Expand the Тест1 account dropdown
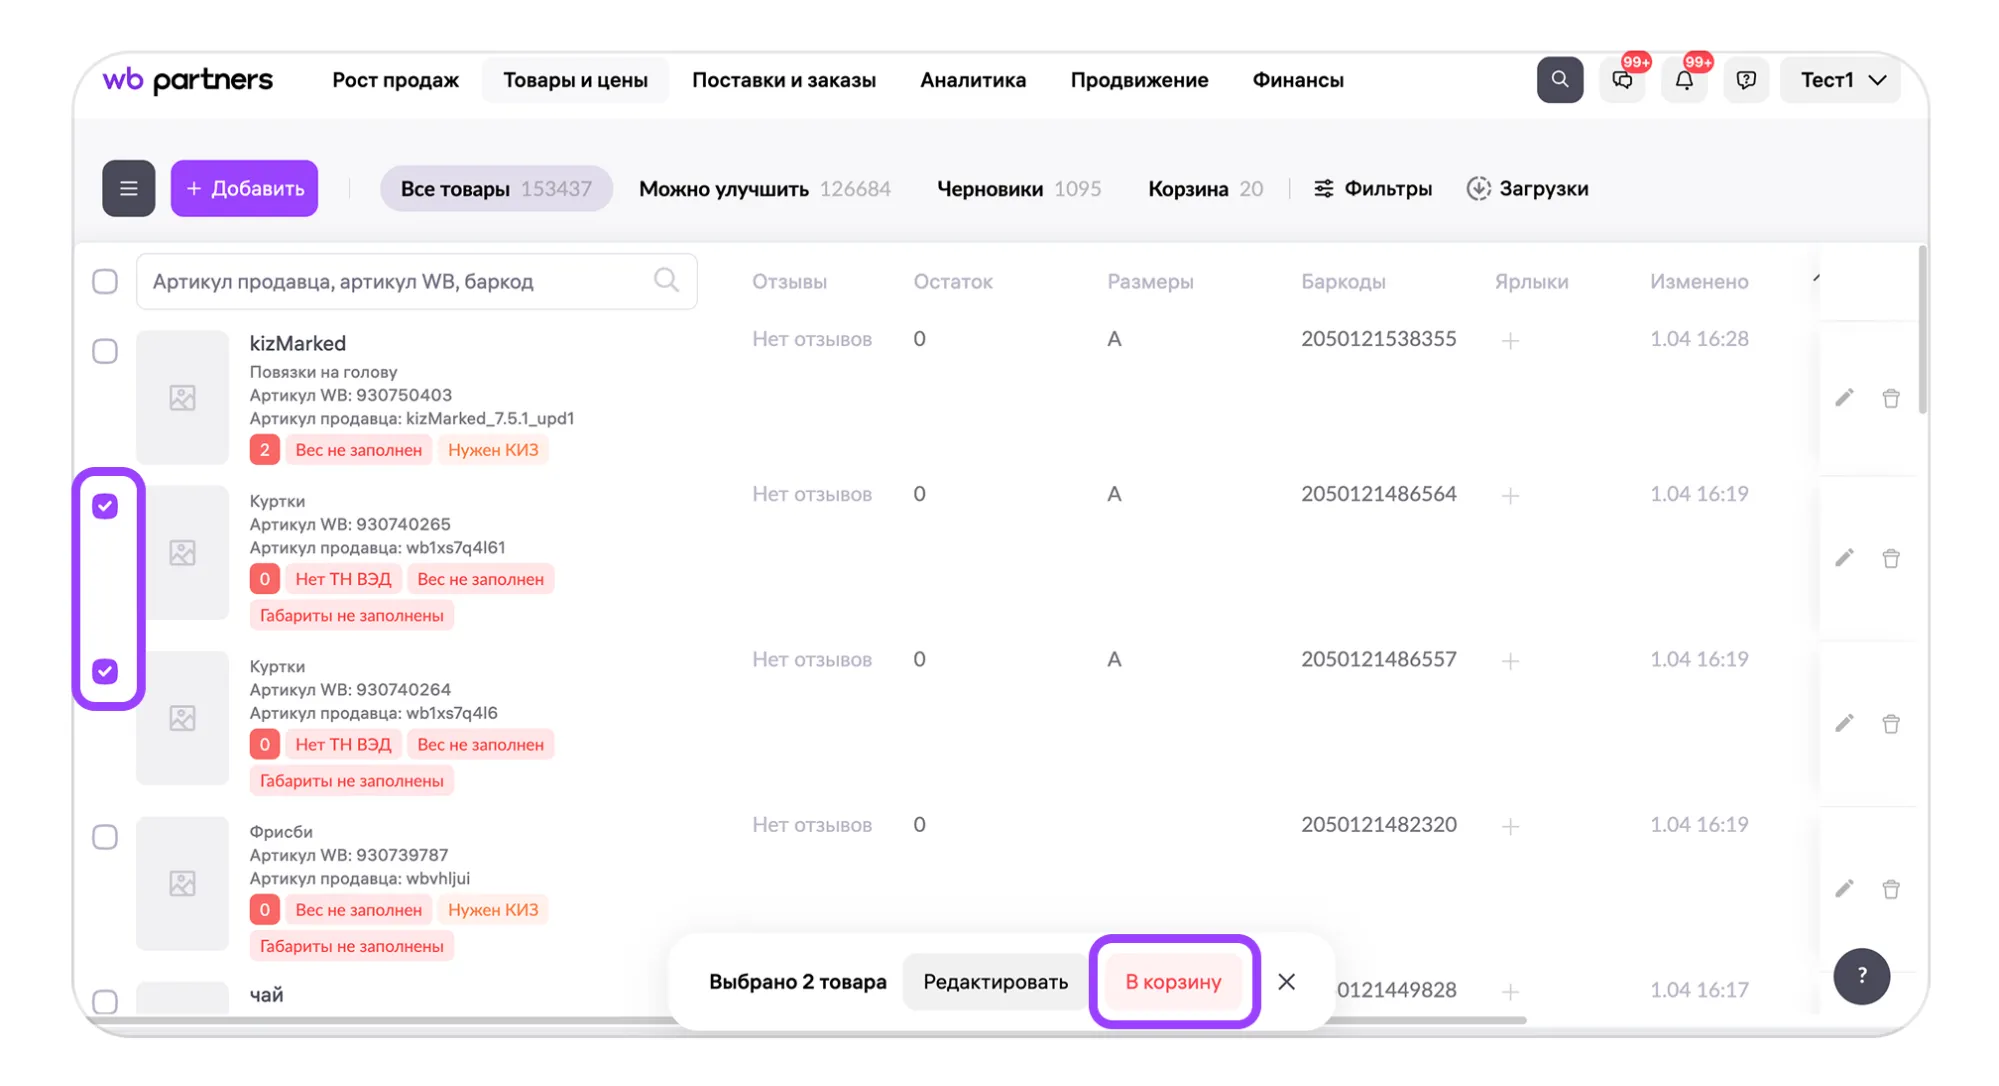The image size is (1999, 1086). 1841,80
